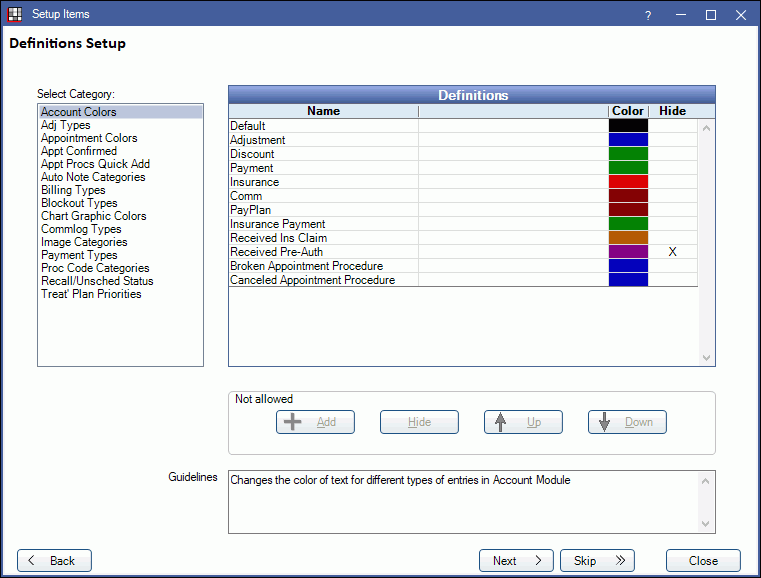
Task: Click the red Insurance color swatch
Action: (628, 182)
